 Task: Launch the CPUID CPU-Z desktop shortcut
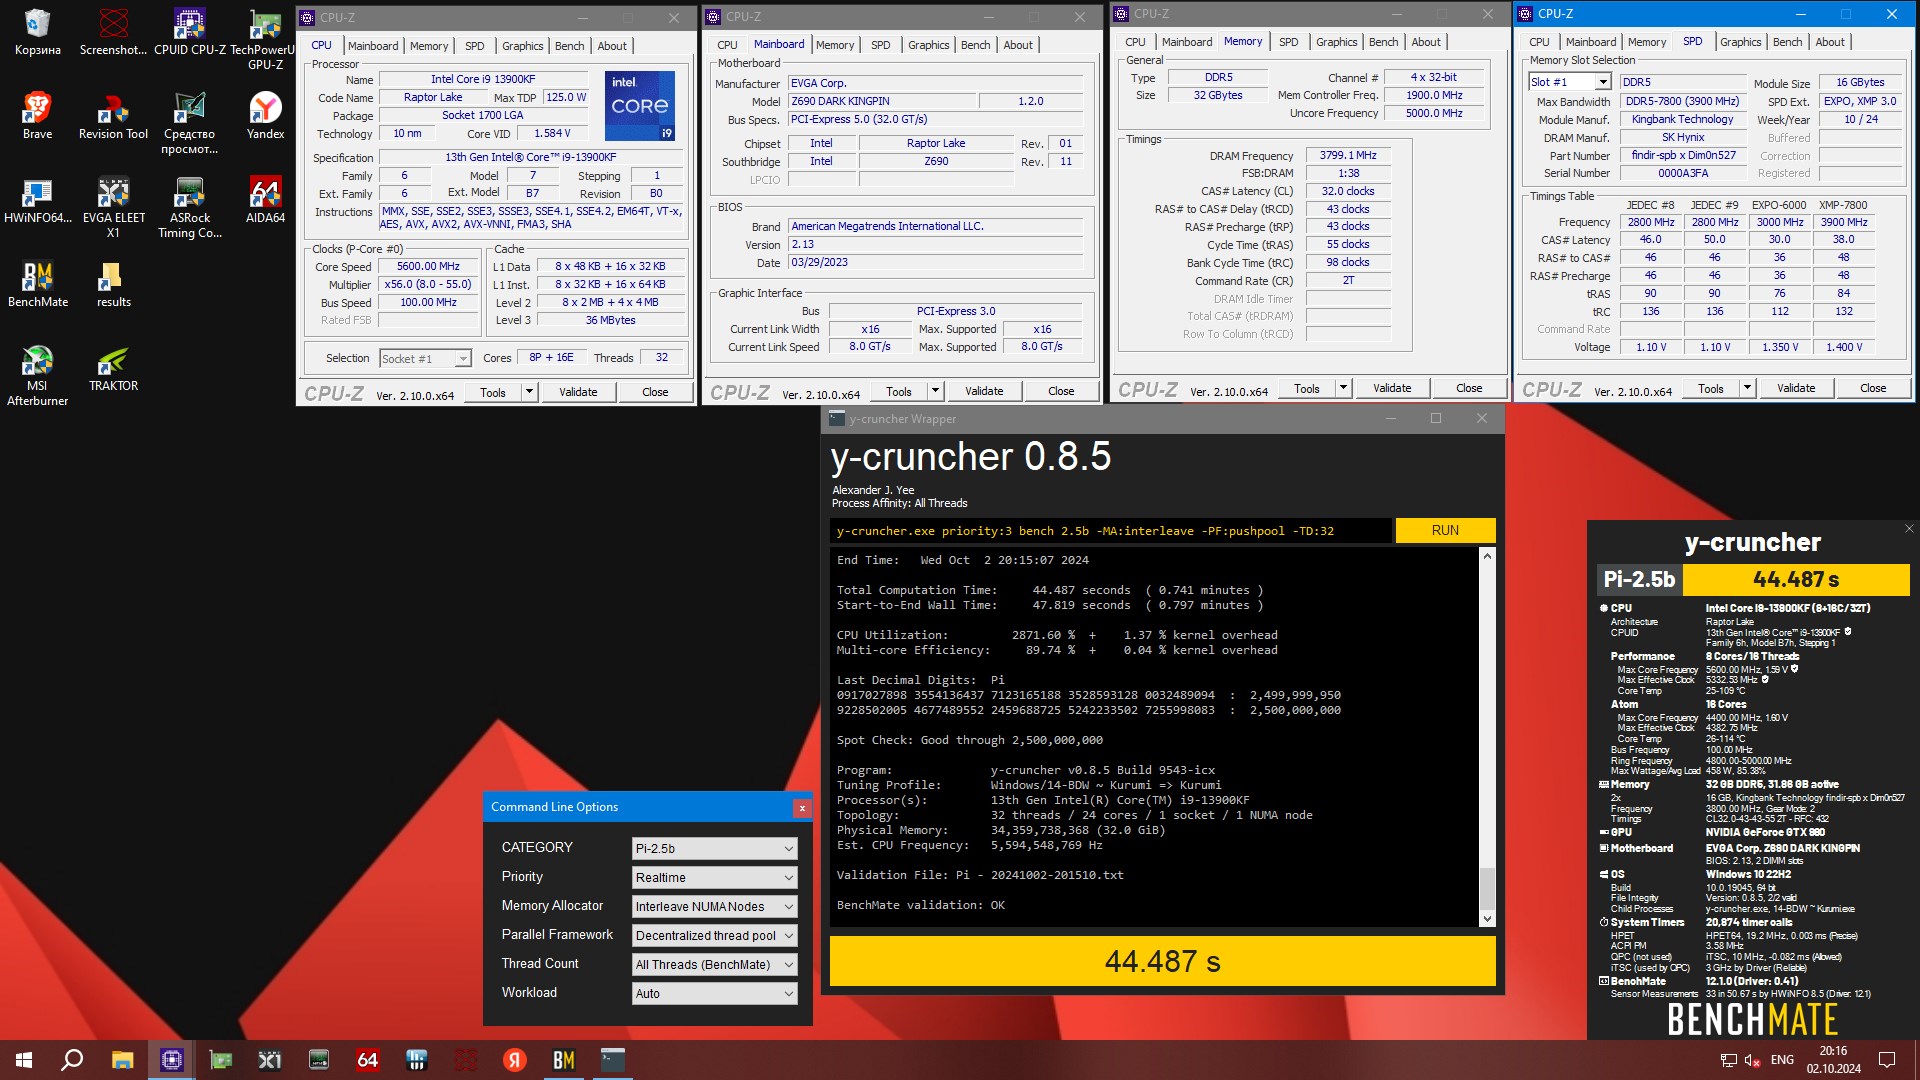[189, 33]
